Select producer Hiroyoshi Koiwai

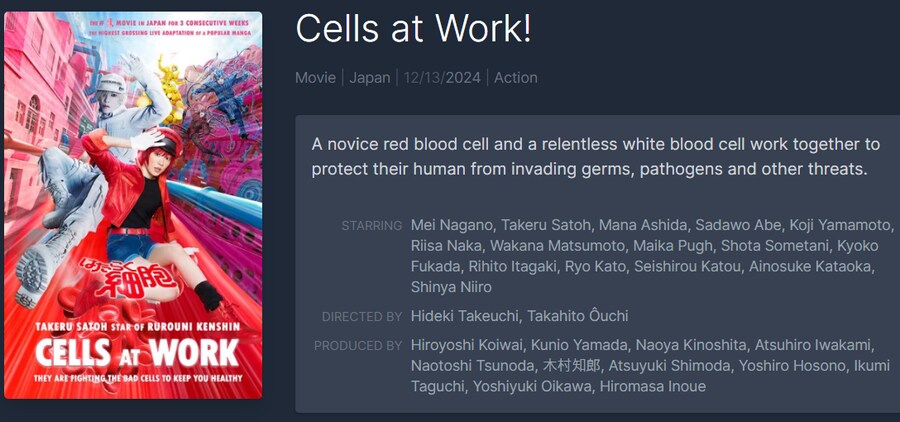point(466,346)
